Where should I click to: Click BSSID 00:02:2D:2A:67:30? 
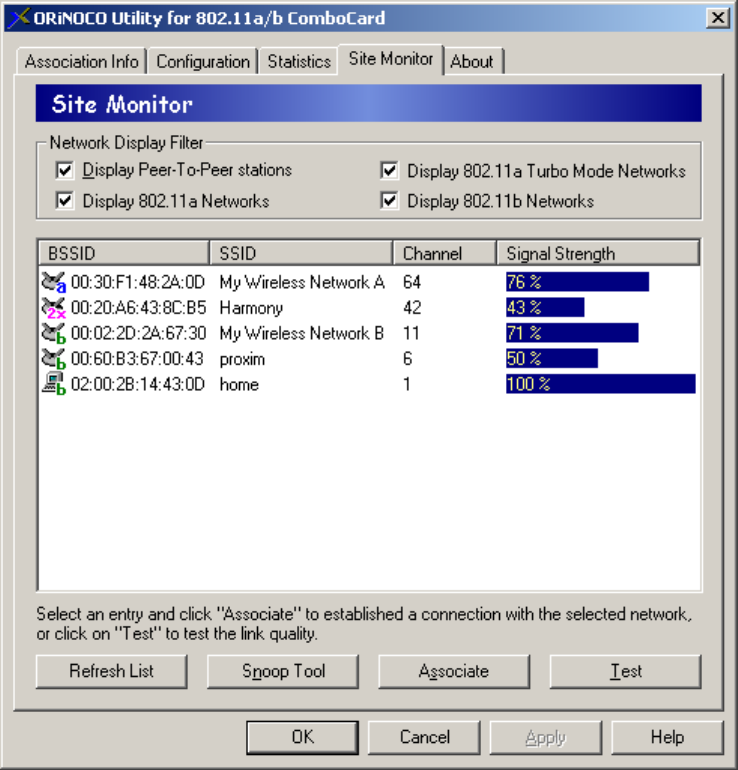coord(138,333)
